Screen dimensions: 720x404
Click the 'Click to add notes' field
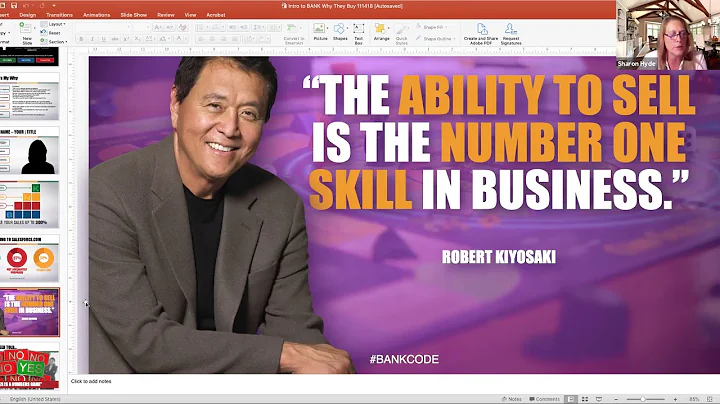coord(91,382)
